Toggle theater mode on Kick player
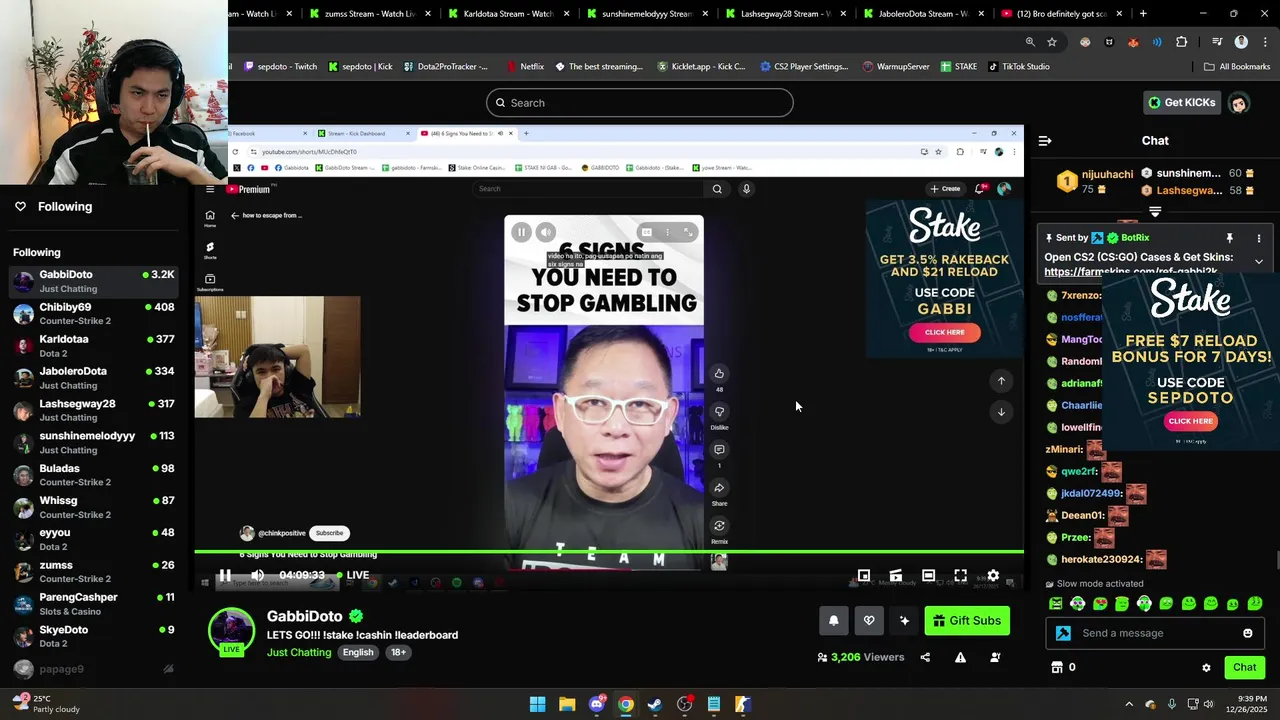Image resolution: width=1280 pixels, height=720 pixels. point(928,575)
